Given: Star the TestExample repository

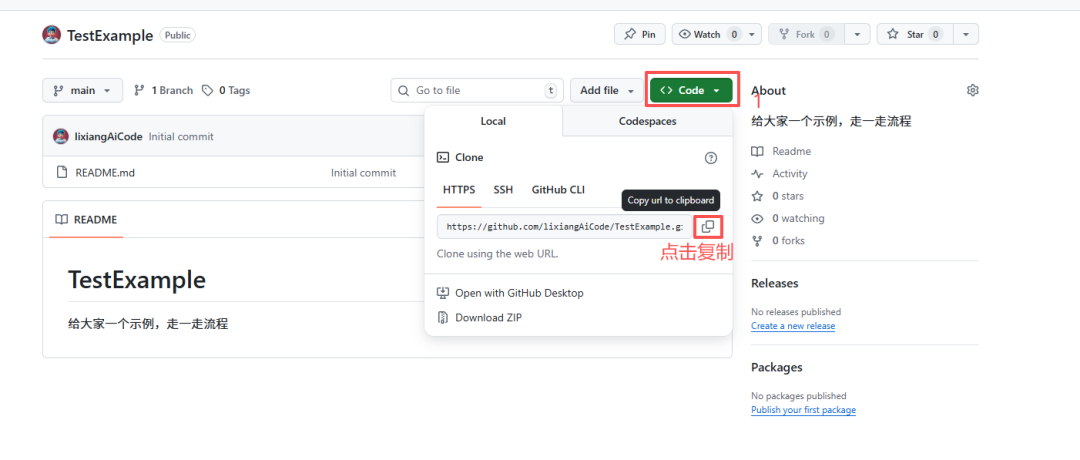Looking at the screenshot, I should 914,34.
